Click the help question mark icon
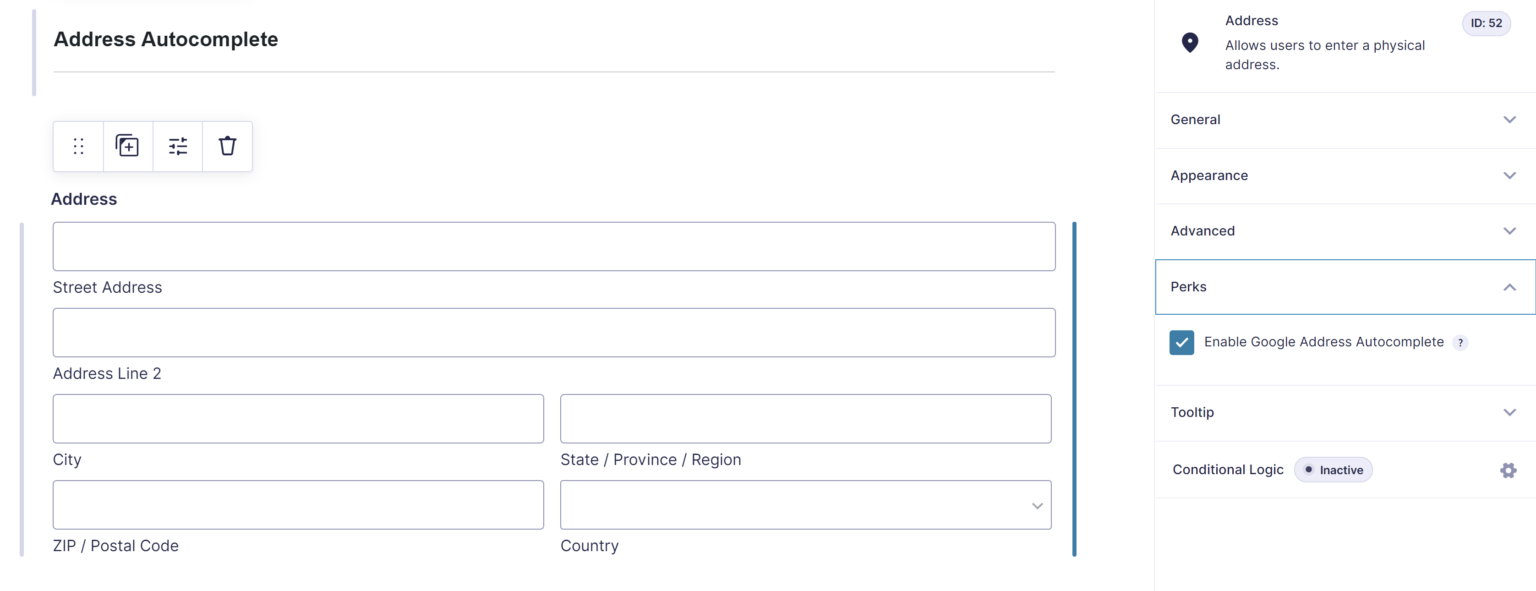 tap(1460, 343)
